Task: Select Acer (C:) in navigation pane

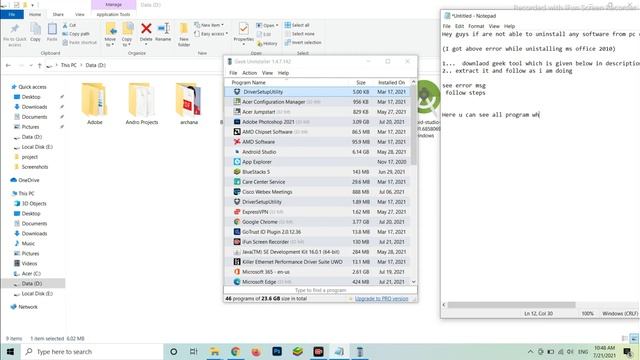Action: [x=31, y=273]
